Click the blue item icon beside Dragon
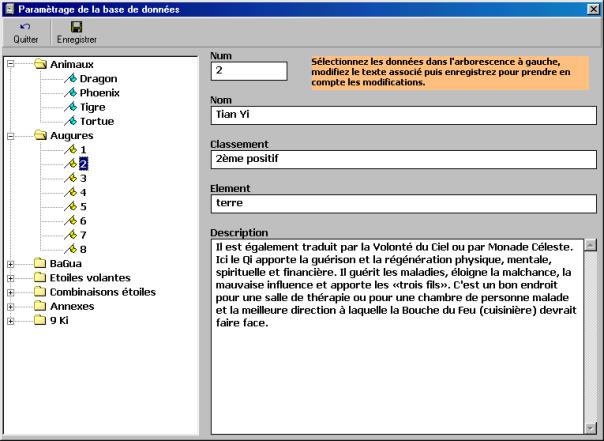 70,79
